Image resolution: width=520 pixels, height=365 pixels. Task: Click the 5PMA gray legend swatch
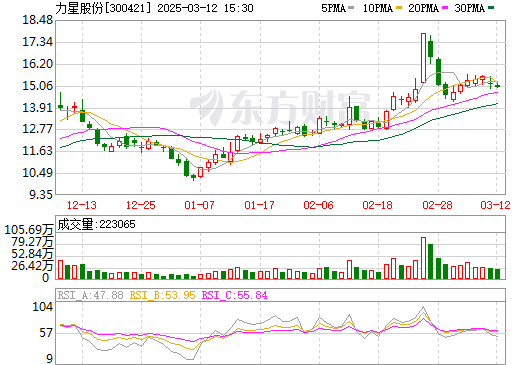pos(351,8)
